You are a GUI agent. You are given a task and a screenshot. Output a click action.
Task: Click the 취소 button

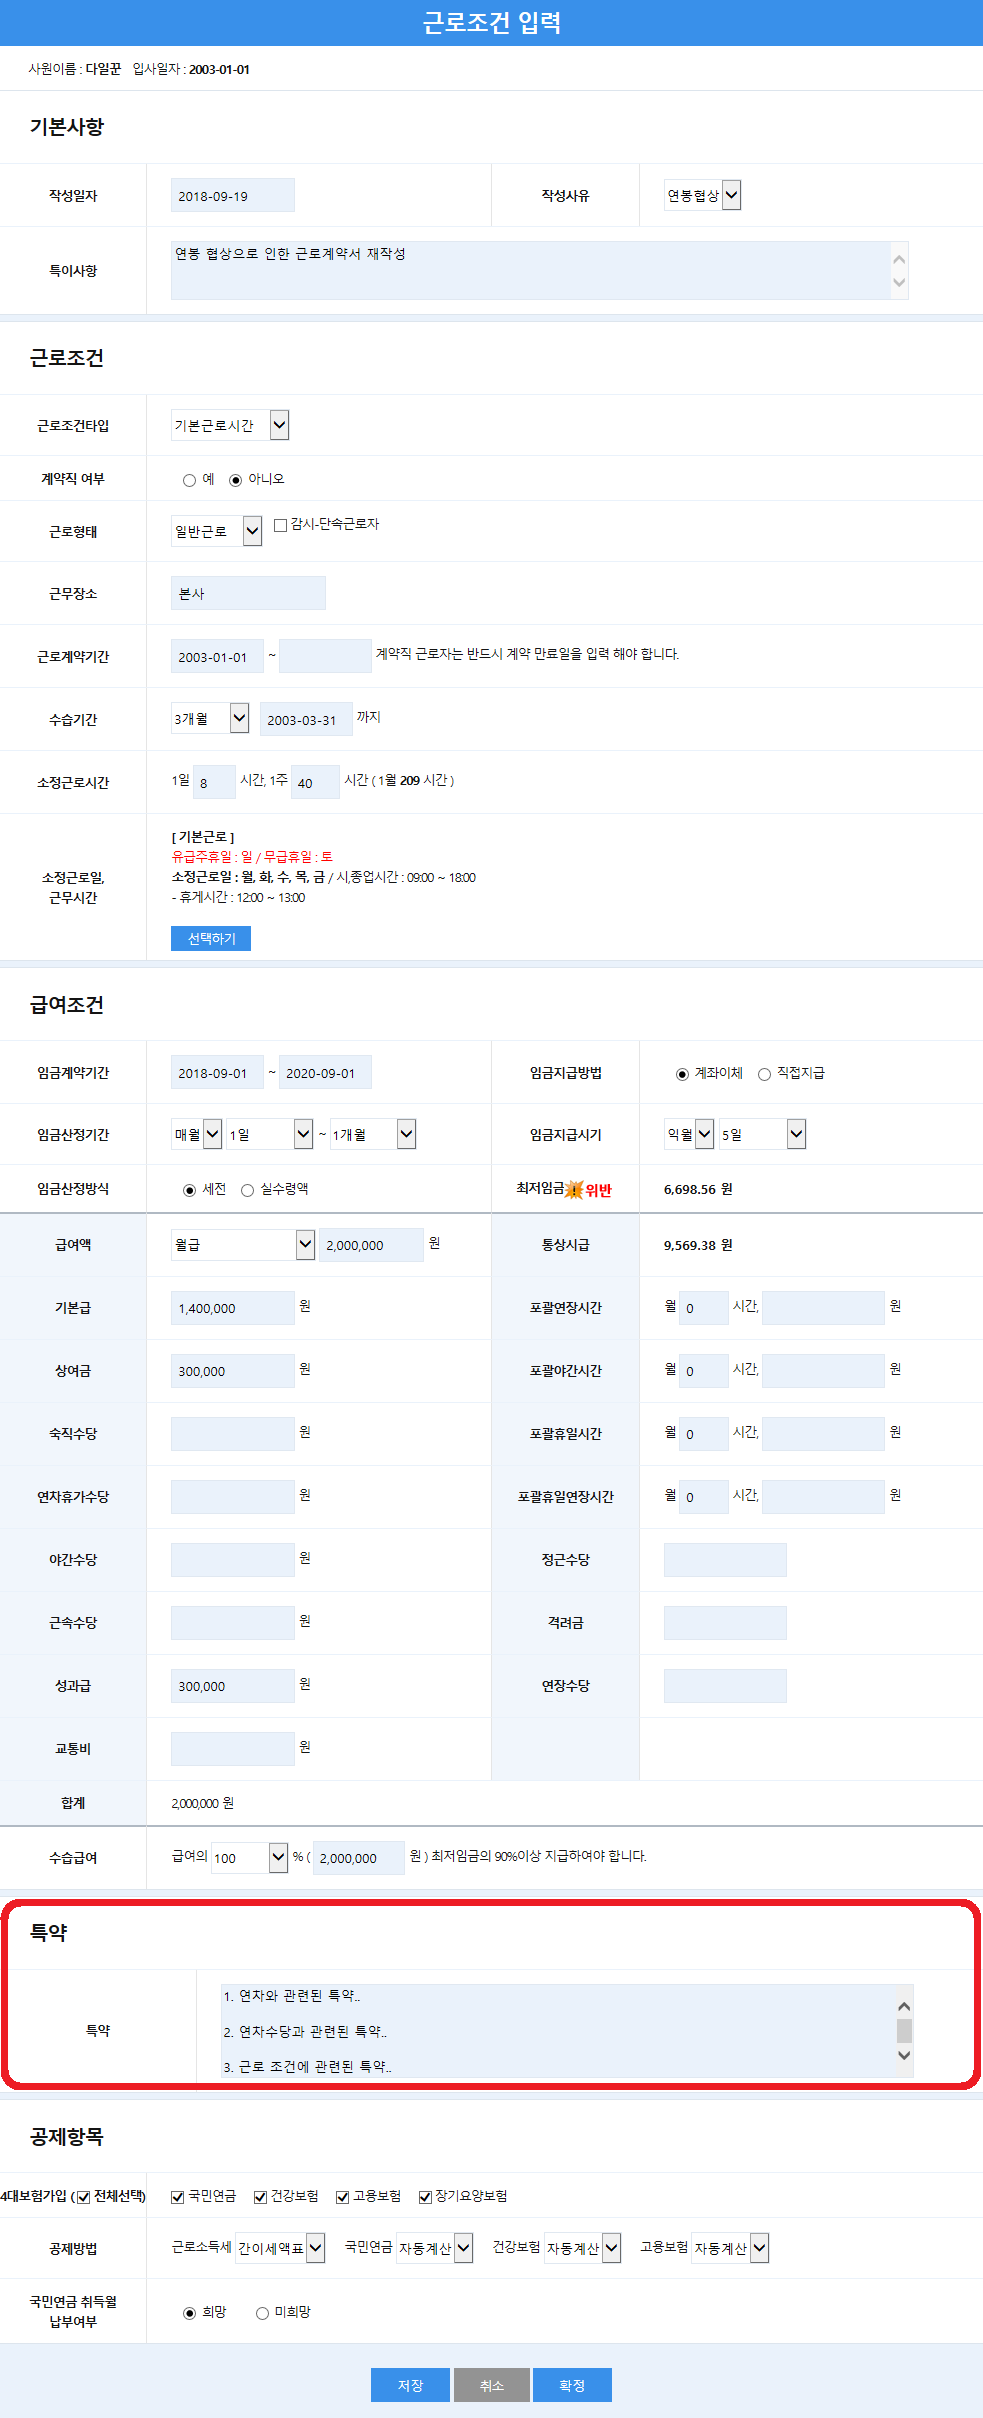pos(491,2385)
